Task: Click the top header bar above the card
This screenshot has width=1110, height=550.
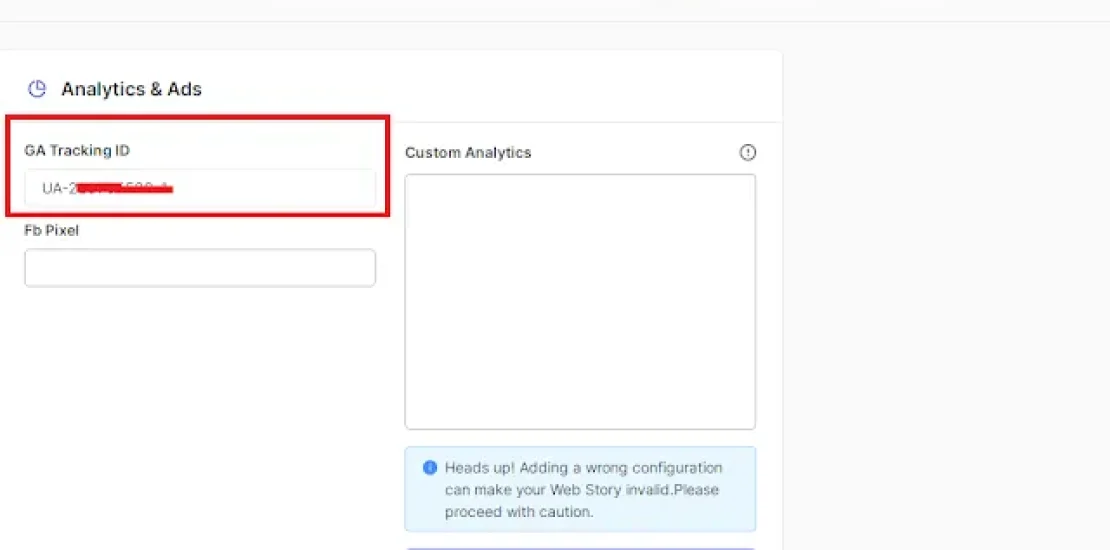Action: 555,10
